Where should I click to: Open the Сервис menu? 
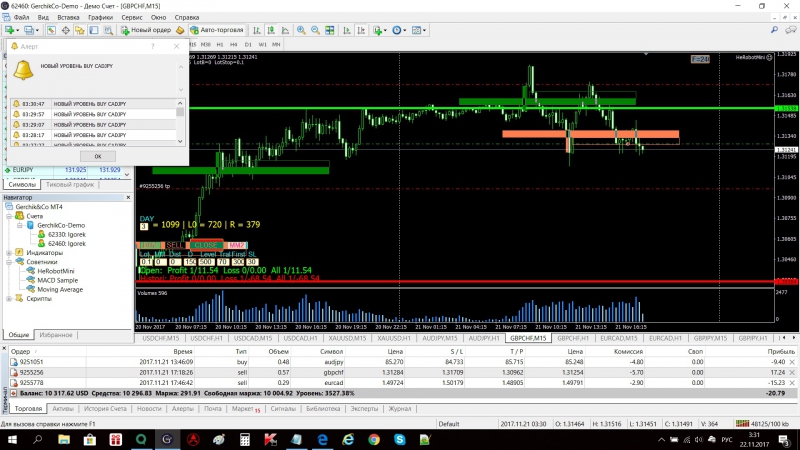click(131, 18)
